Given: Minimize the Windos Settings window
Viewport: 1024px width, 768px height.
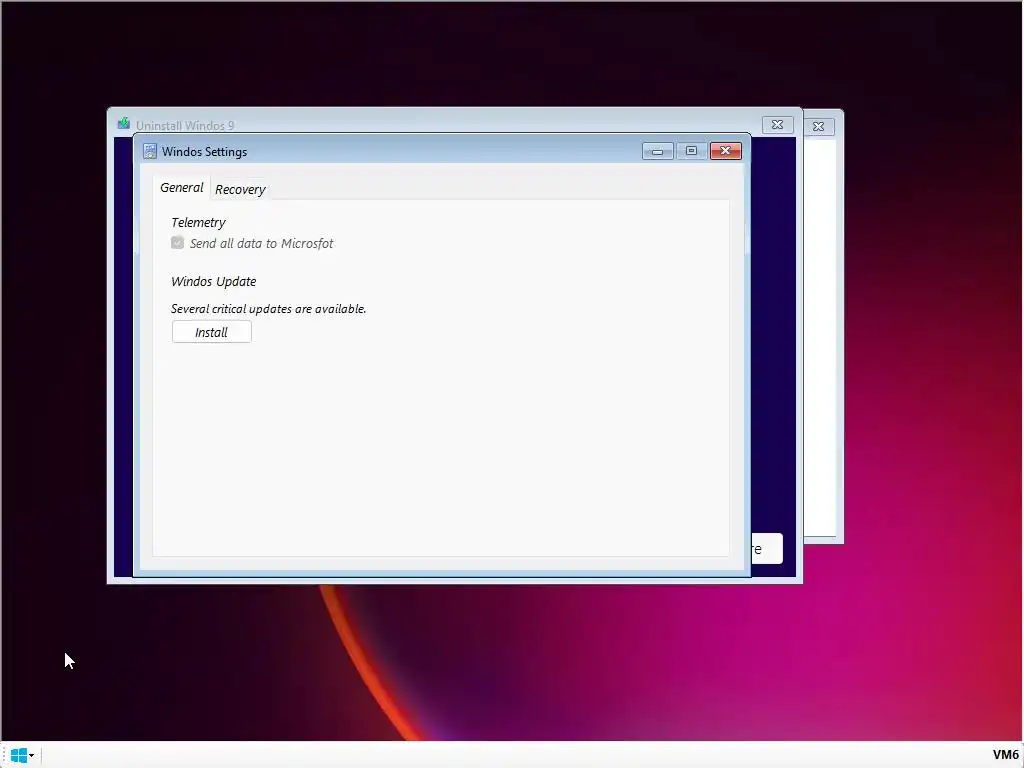Looking at the screenshot, I should tap(658, 151).
